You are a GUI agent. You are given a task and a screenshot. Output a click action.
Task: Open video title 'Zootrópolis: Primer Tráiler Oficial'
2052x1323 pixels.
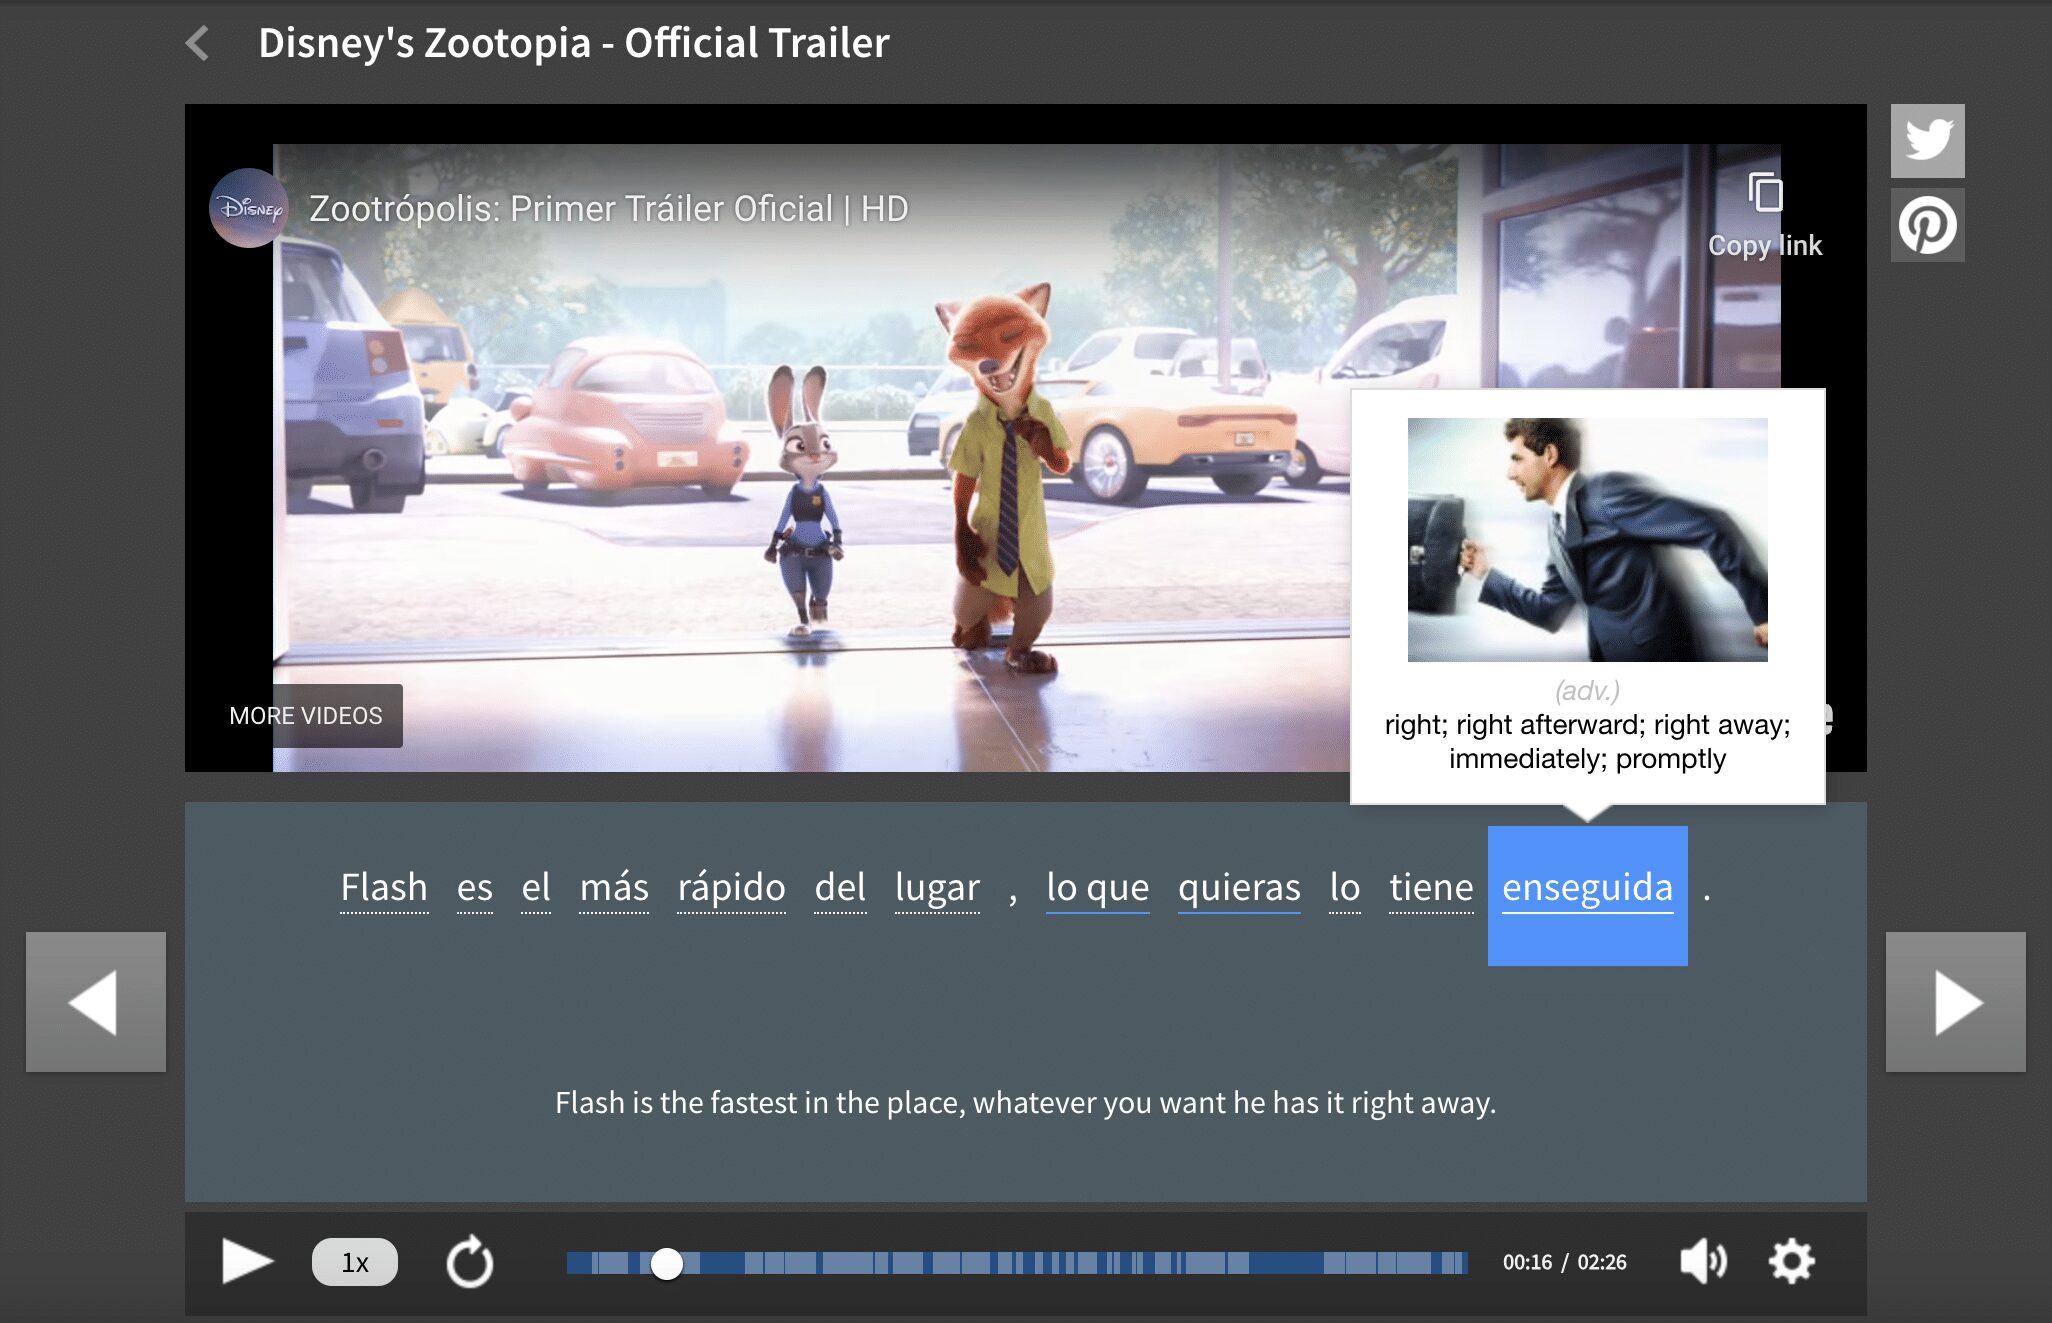pos(608,209)
